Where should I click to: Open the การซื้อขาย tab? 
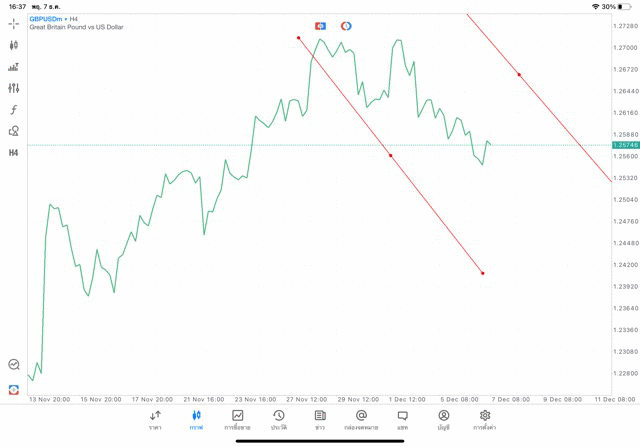237,420
